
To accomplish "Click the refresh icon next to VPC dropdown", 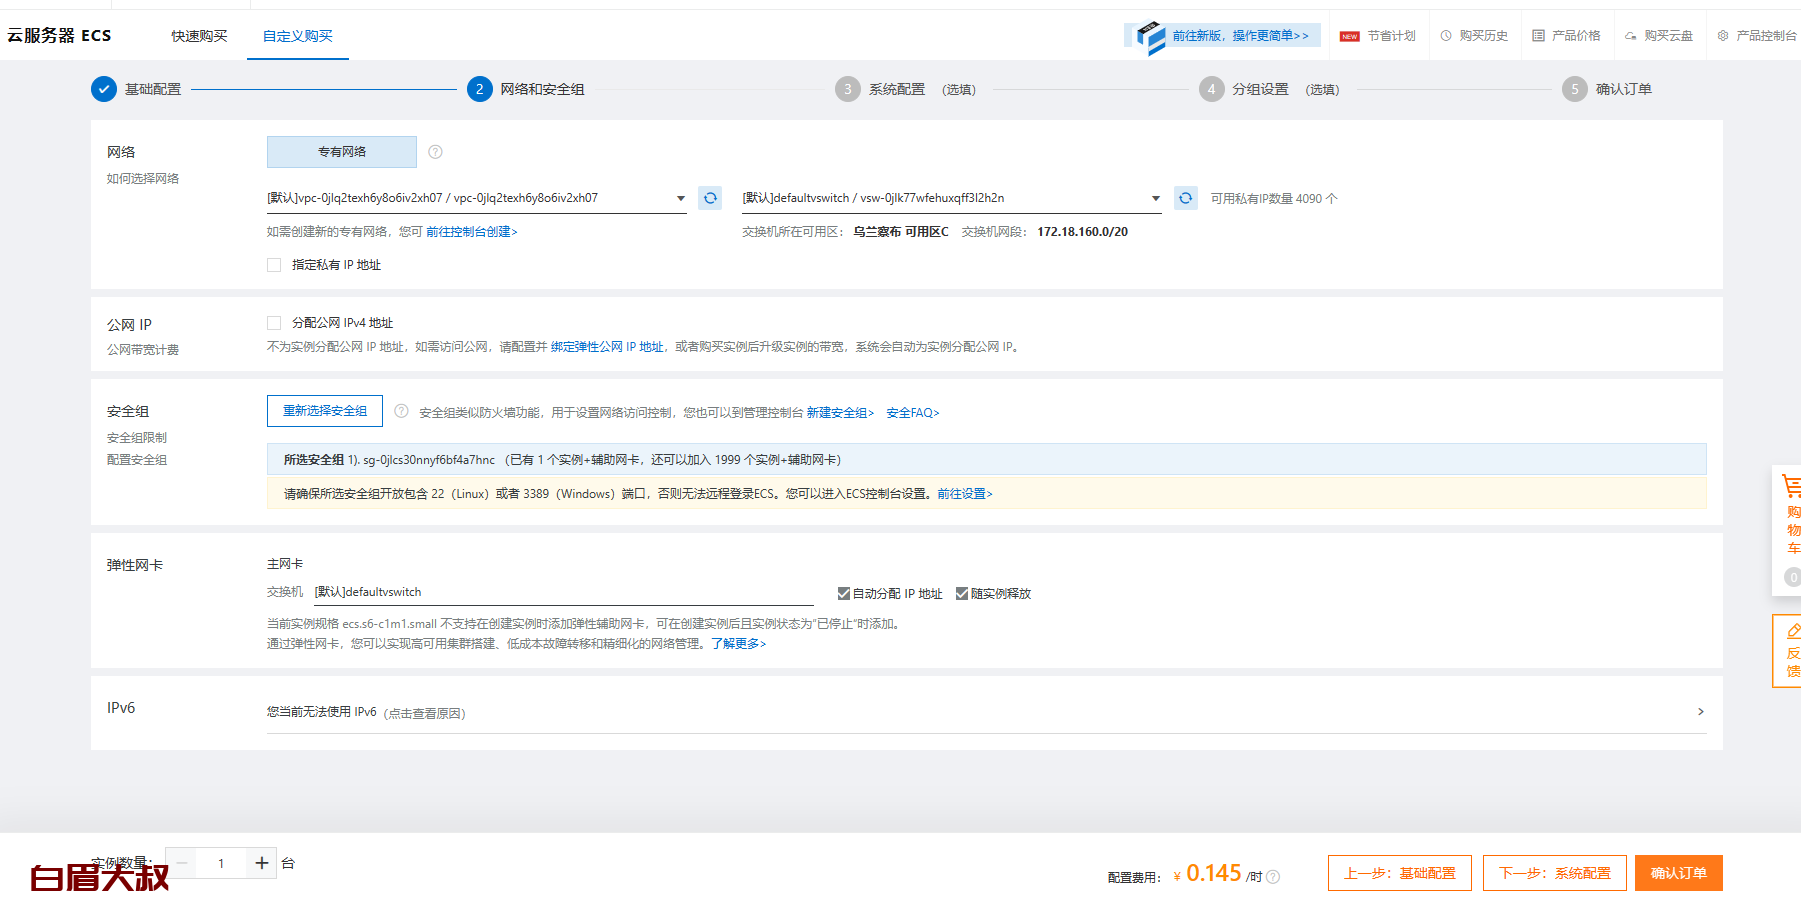I will coord(710,198).
